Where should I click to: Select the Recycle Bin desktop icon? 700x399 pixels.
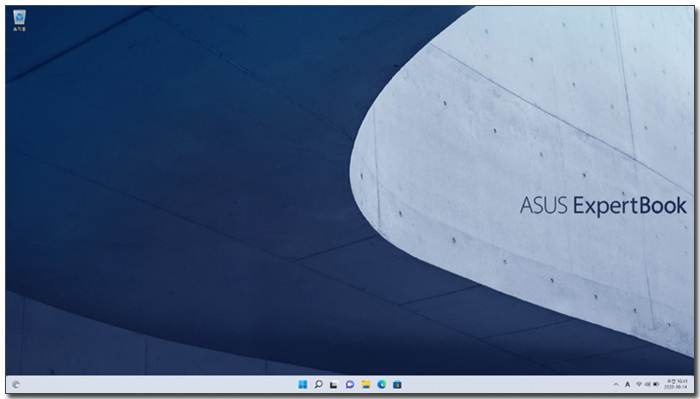pyautogui.click(x=19, y=21)
